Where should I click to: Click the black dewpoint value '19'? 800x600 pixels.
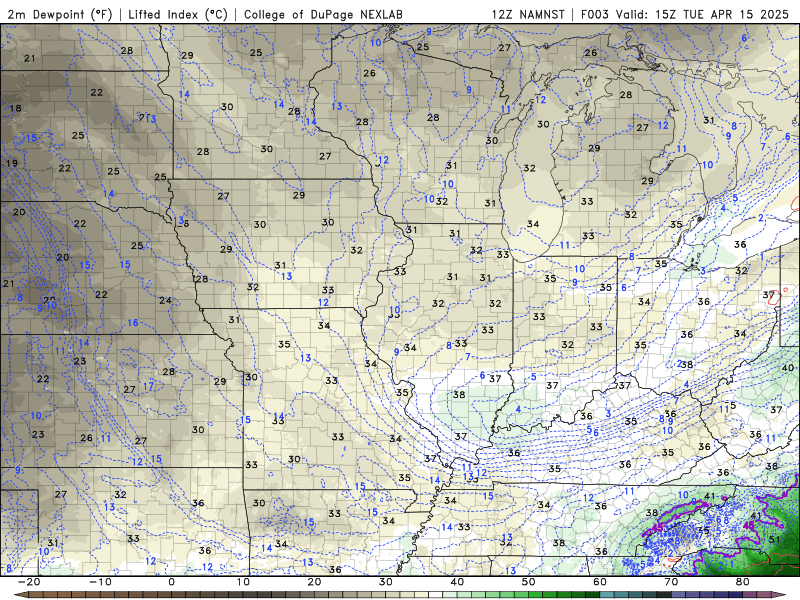(x=12, y=163)
